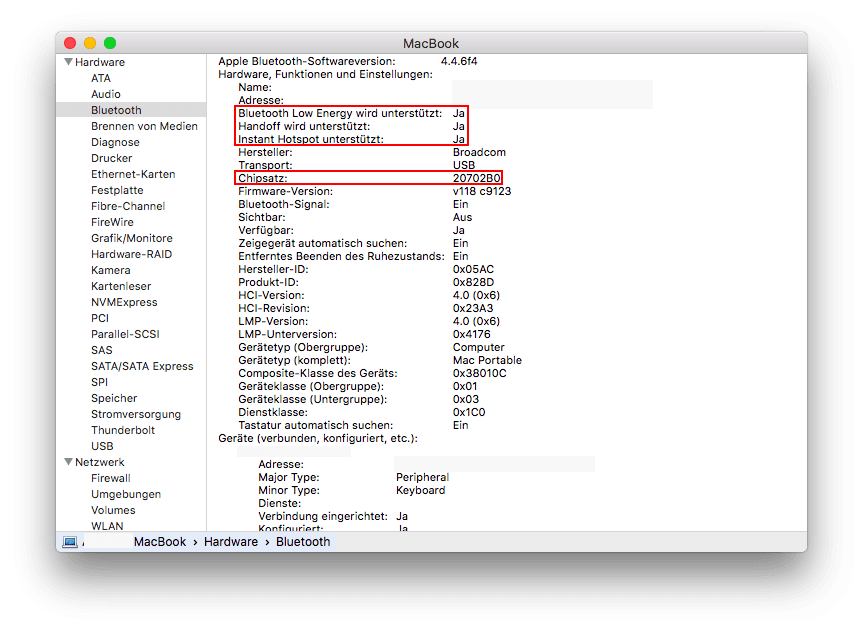
Task: Click the Minor Type value Keyboard
Action: tap(420, 490)
